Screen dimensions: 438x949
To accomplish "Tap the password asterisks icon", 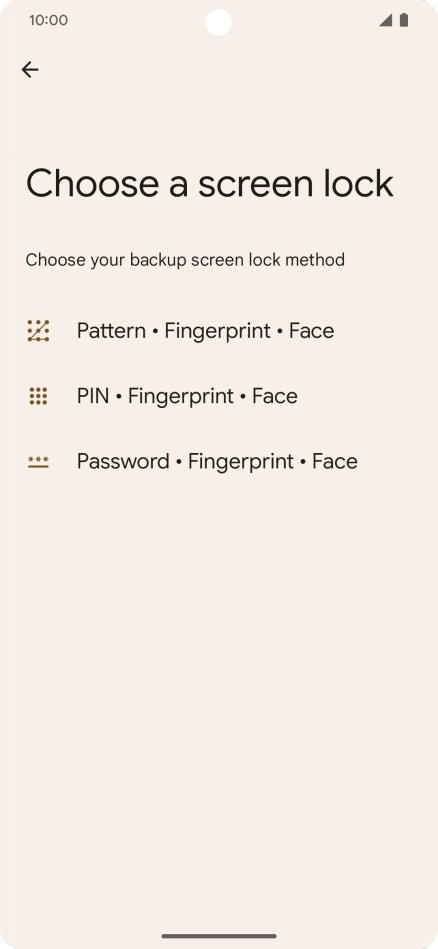I will [38, 462].
